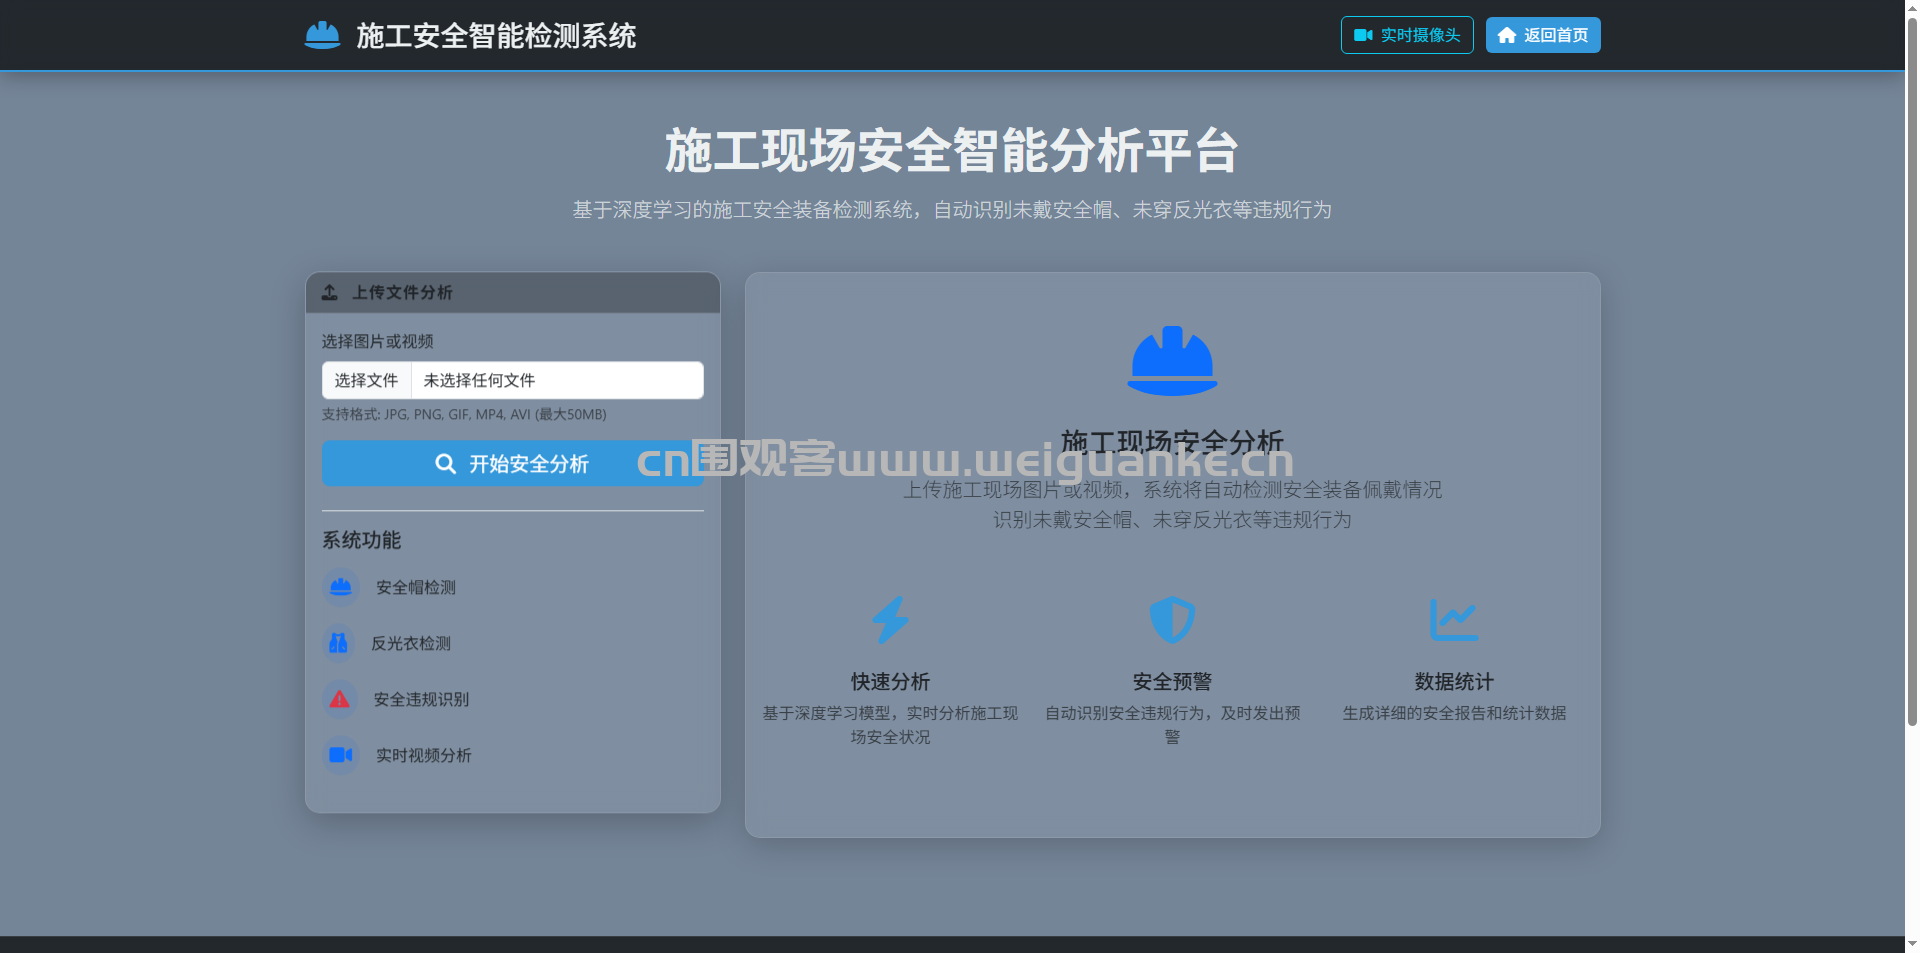Viewport: 1920px width, 953px height.
Task: Click the helmet detection feature icon
Action: pos(340,587)
